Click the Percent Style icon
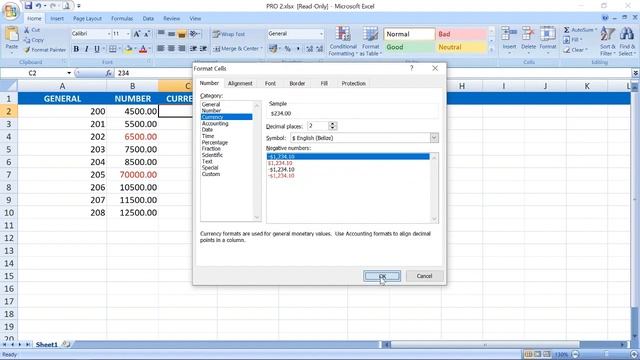 click(x=288, y=49)
